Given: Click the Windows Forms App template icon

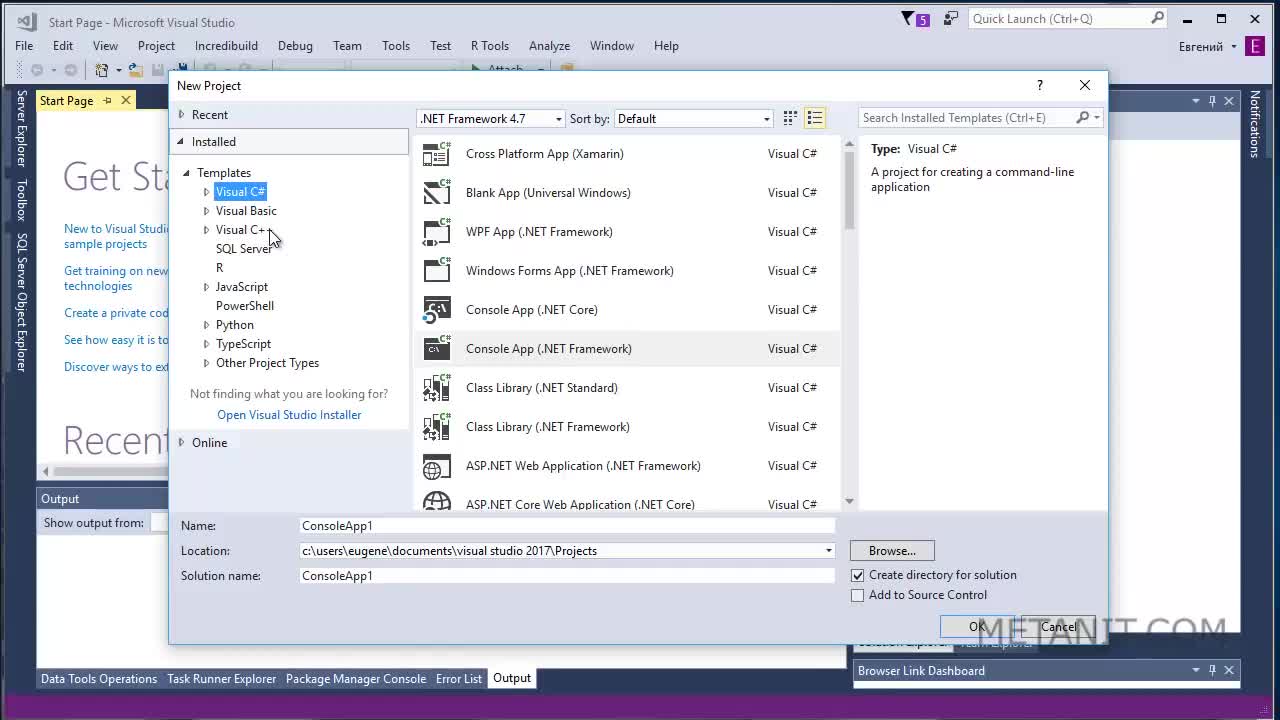Looking at the screenshot, I should coord(437,271).
